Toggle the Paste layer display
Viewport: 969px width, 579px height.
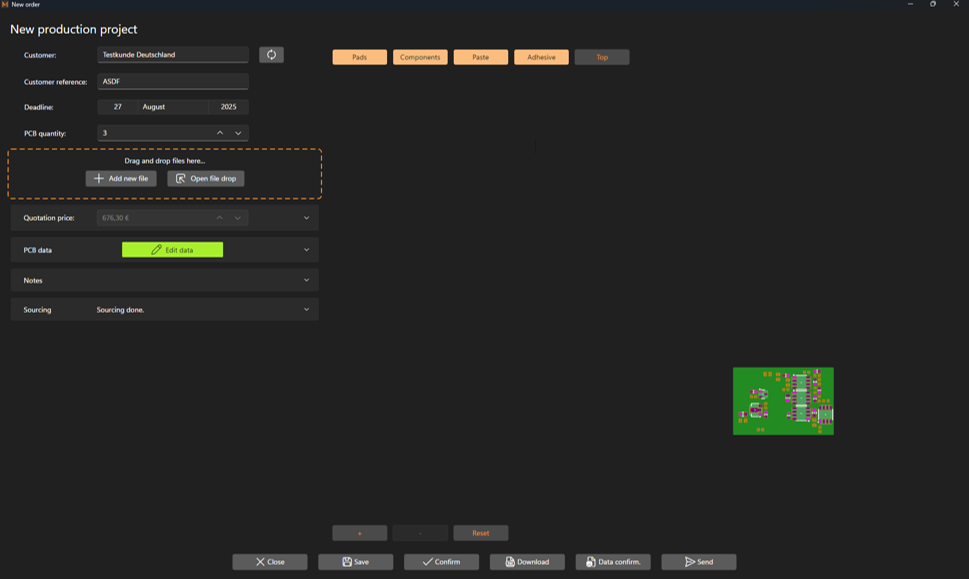[x=481, y=57]
